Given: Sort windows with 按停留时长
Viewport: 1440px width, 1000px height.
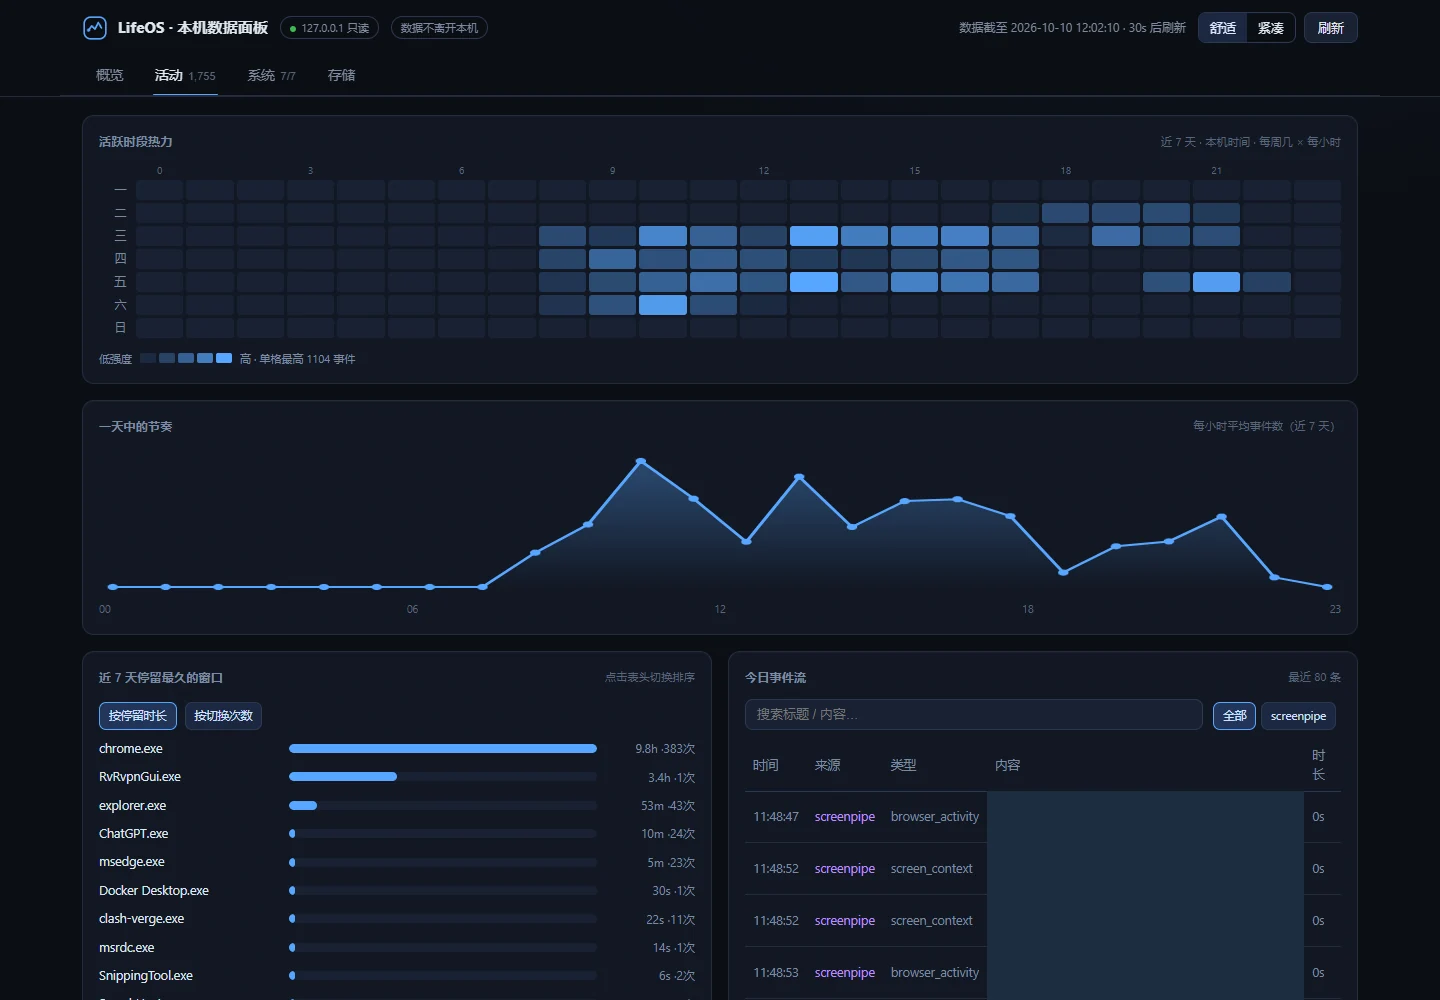Looking at the screenshot, I should [x=138, y=716].
